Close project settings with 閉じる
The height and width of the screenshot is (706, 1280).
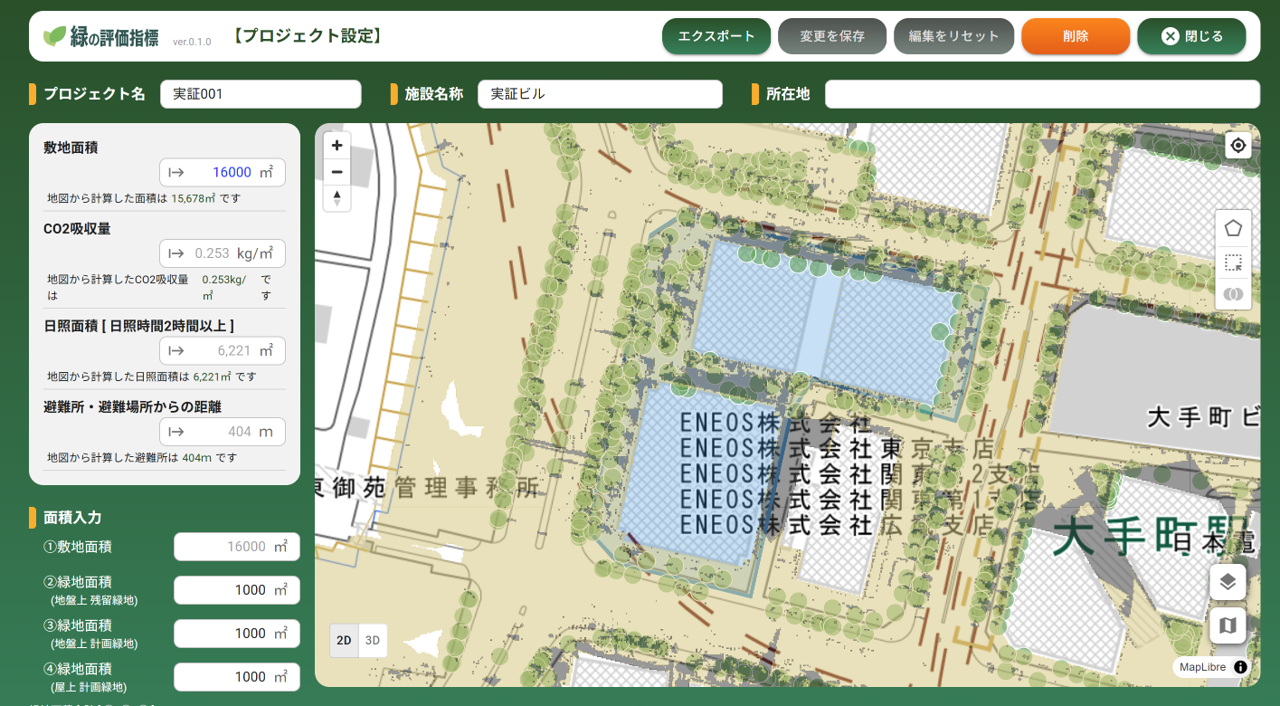1191,36
